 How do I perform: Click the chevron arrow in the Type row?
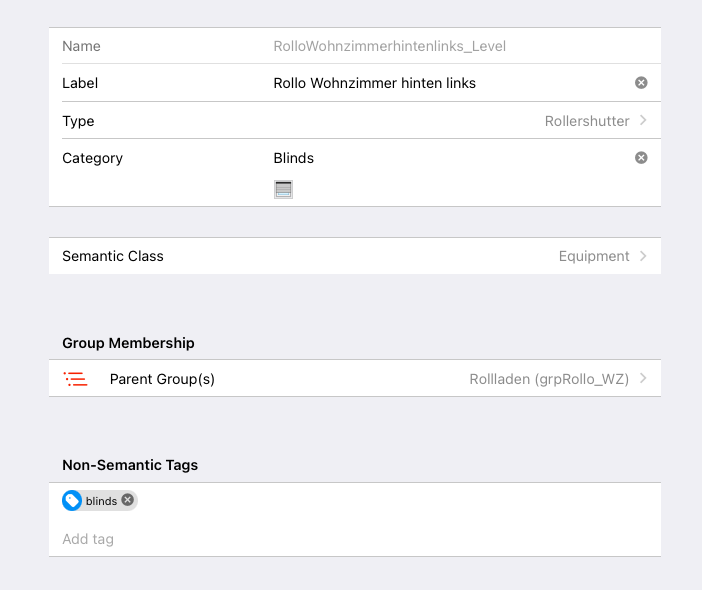coord(643,121)
